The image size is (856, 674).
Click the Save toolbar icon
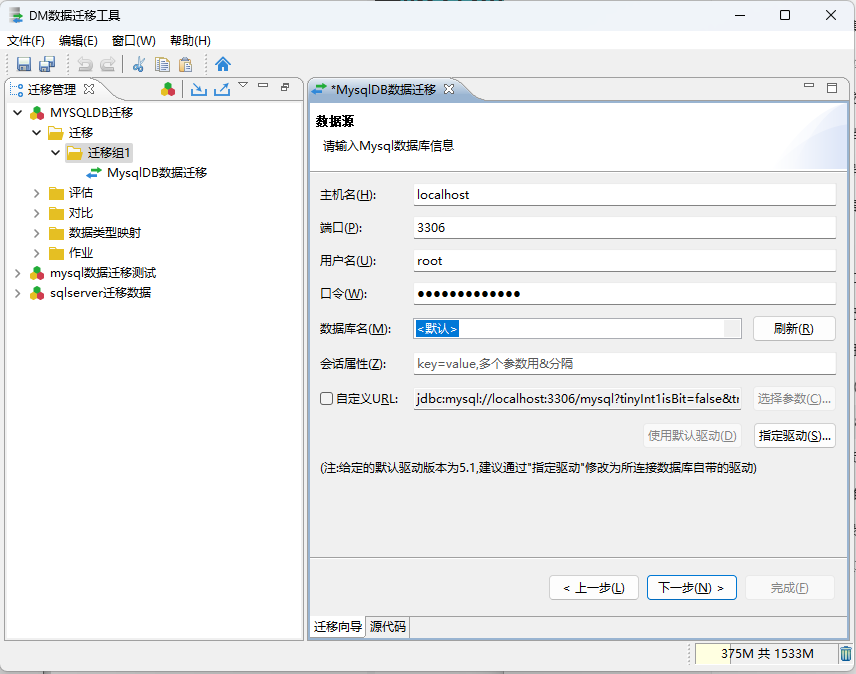point(23,64)
